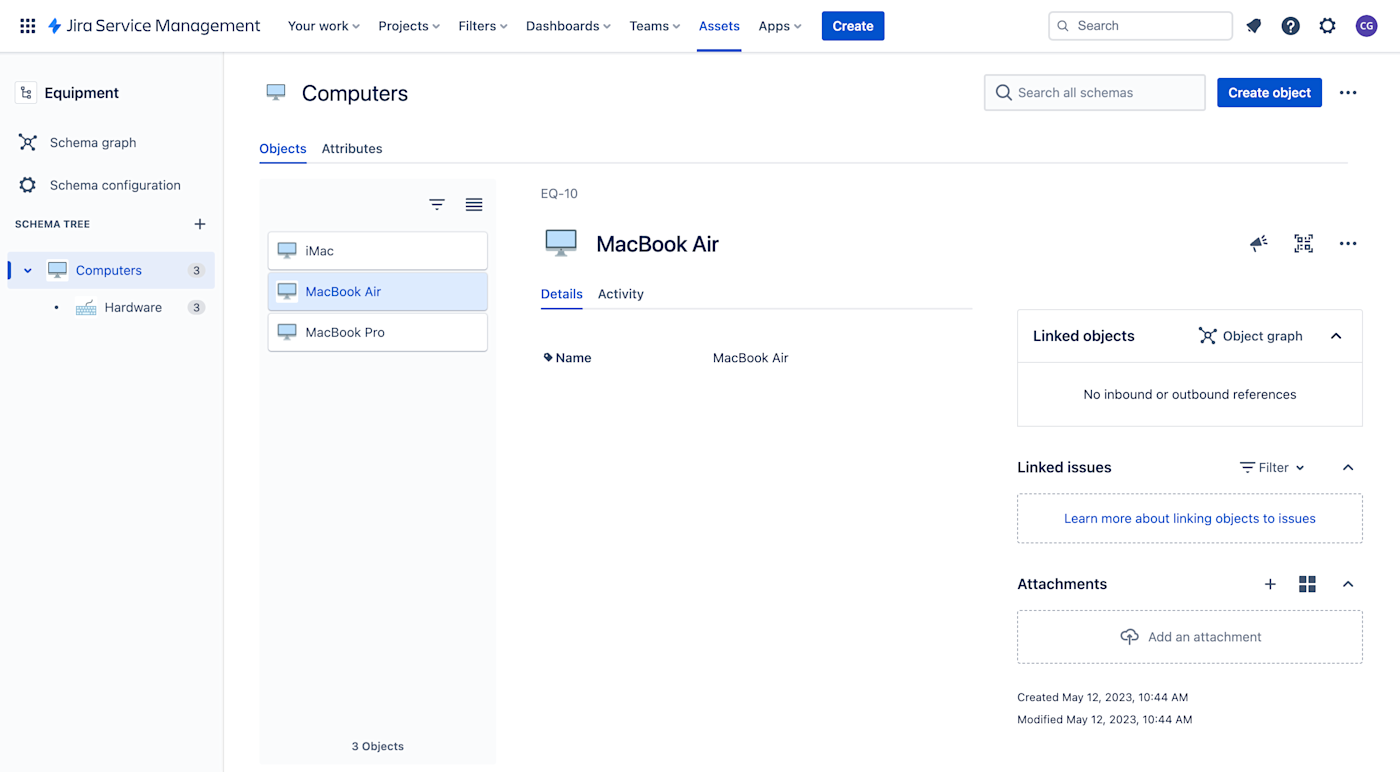The width and height of the screenshot is (1400, 772).
Task: Collapse the Linked issues section
Action: [1348, 467]
